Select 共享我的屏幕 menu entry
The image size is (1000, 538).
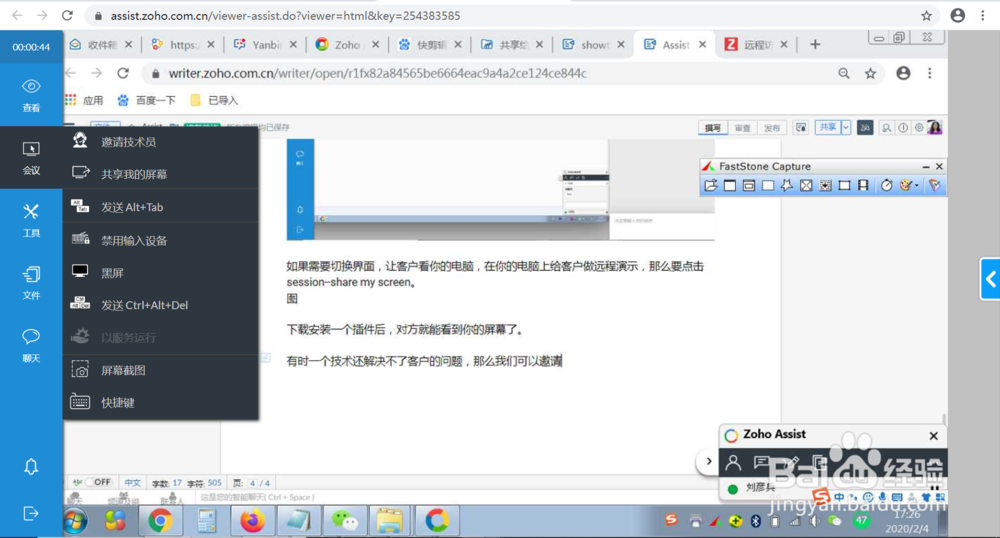[161, 174]
